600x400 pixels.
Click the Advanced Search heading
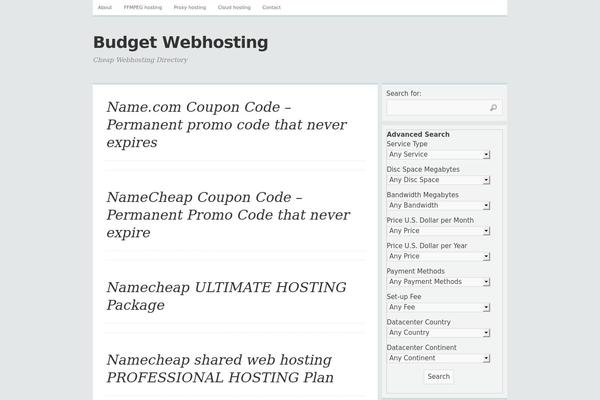tap(418, 134)
